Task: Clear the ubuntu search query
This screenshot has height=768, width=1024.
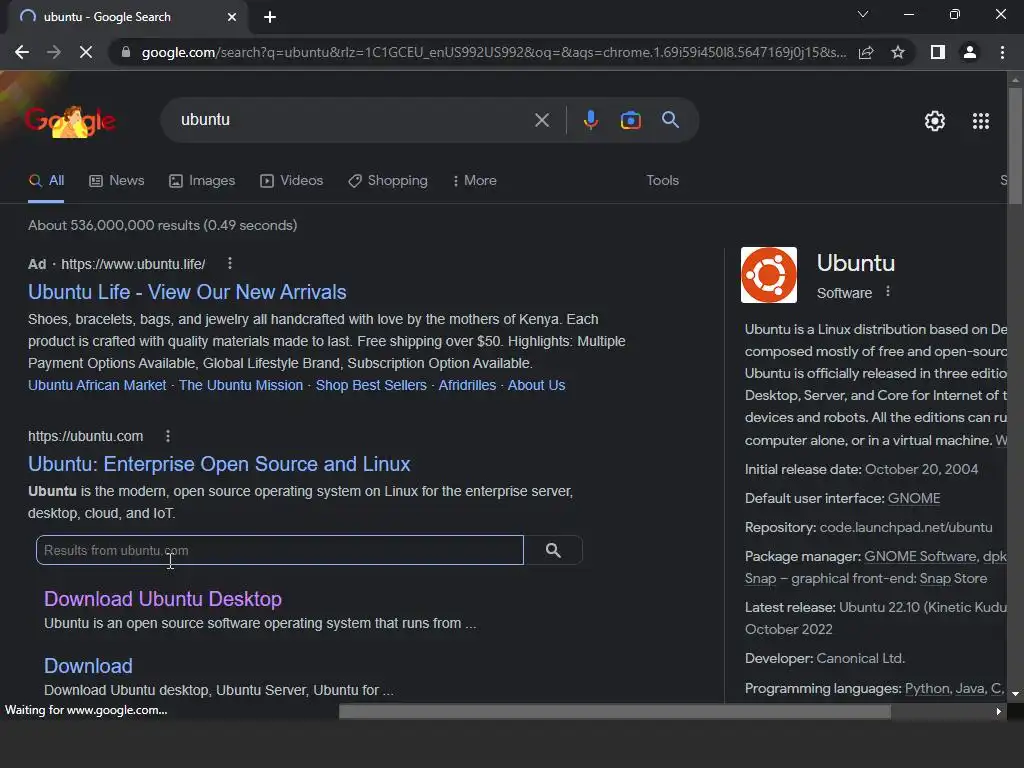Action: coord(542,120)
